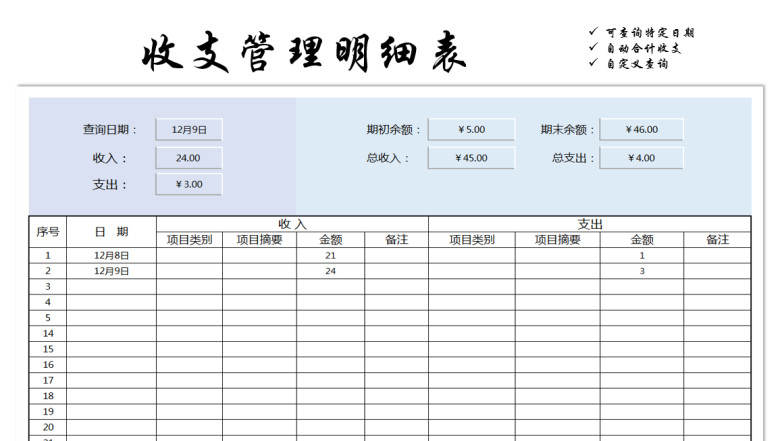This screenshot has width=780, height=441.
Task: Click the 收入 value box showing 24.00
Action: coord(189,158)
